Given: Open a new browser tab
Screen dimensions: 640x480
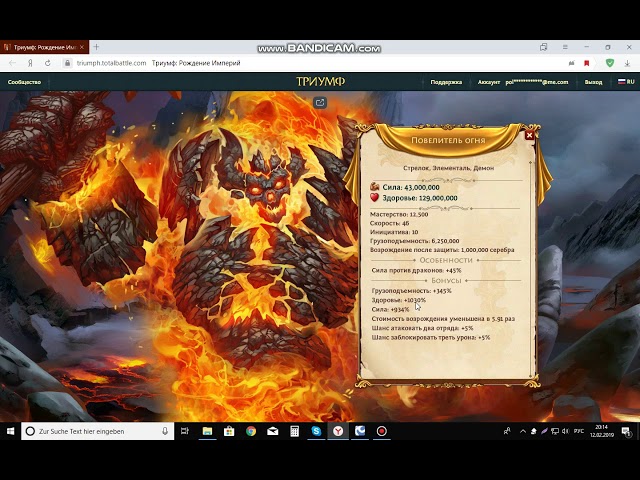Looking at the screenshot, I should [96, 47].
